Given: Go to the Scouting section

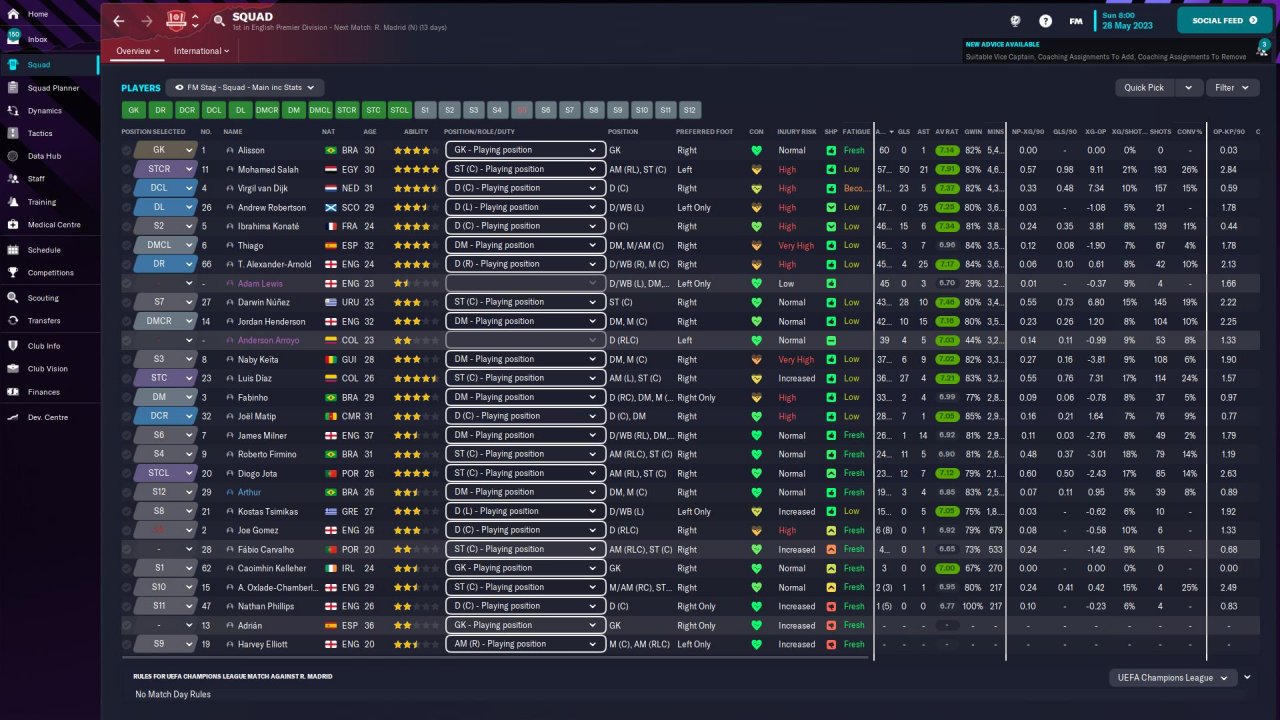Looking at the screenshot, I should click(x=43, y=298).
